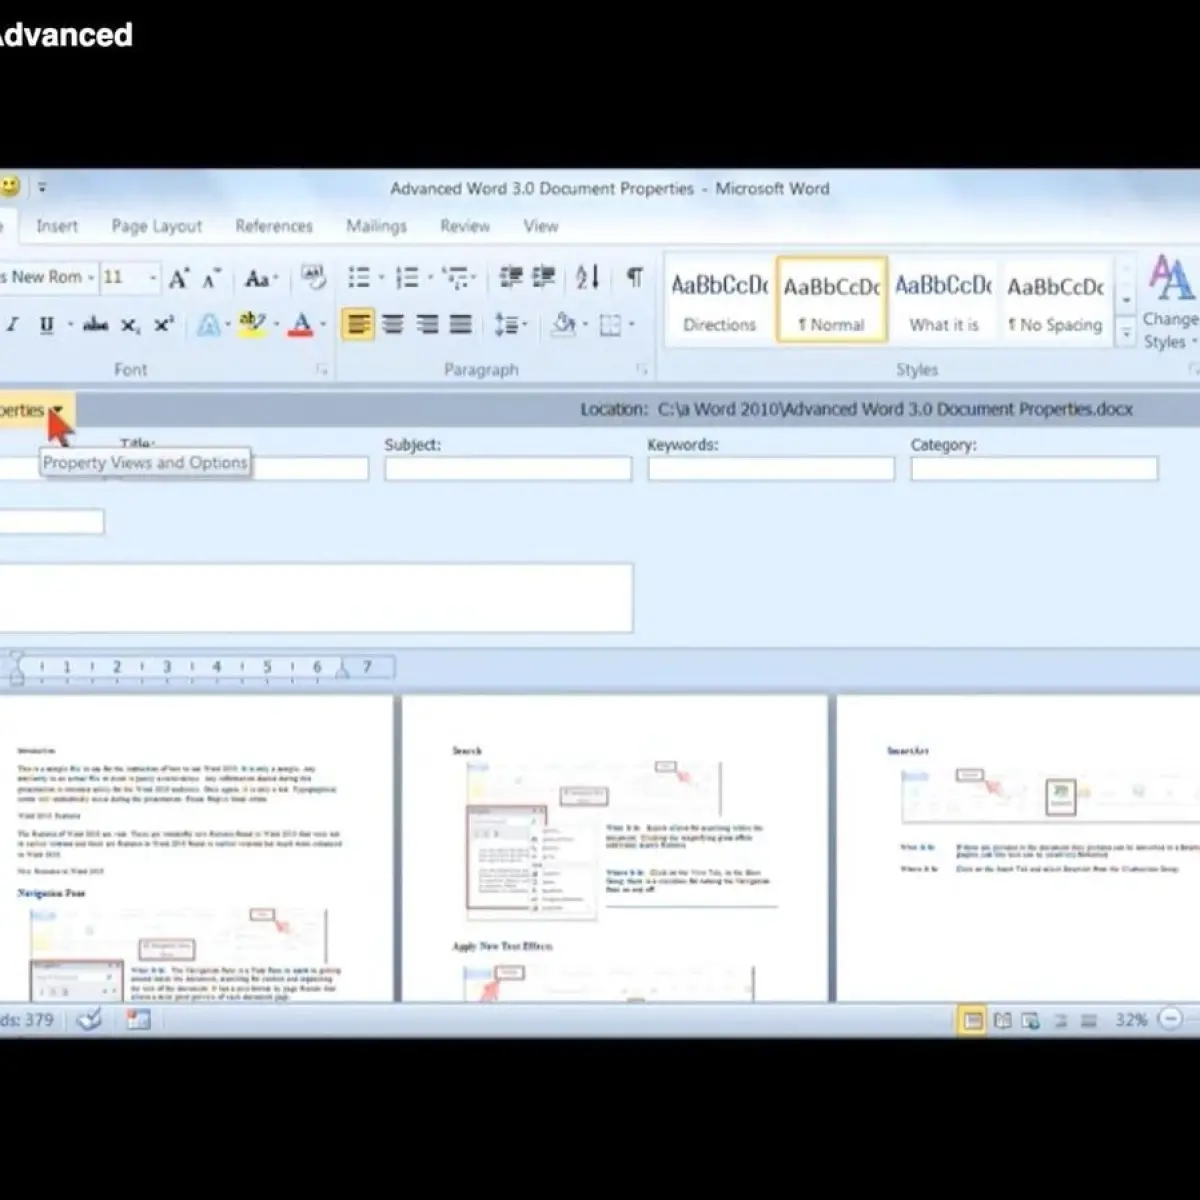The image size is (1200, 1200).
Task: Toggle Subscript formatting
Action: [x=130, y=325]
